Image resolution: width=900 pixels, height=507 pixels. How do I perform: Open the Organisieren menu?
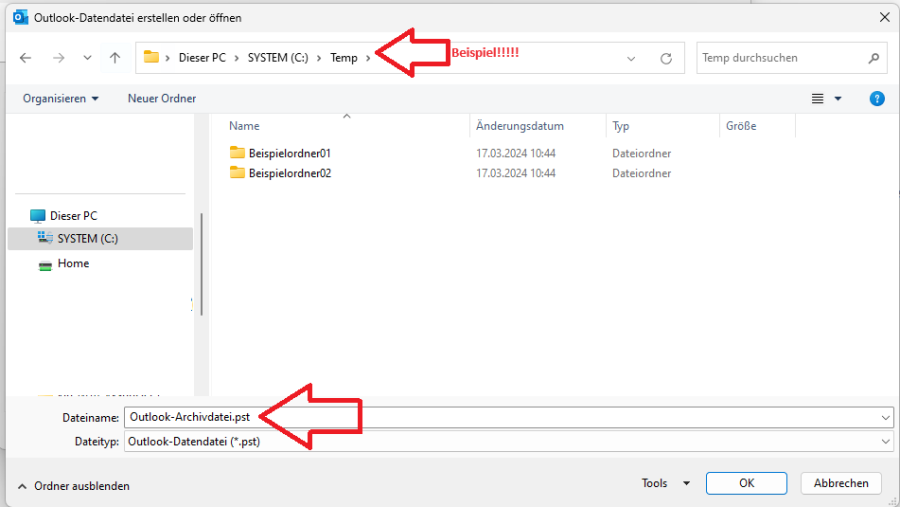60,99
